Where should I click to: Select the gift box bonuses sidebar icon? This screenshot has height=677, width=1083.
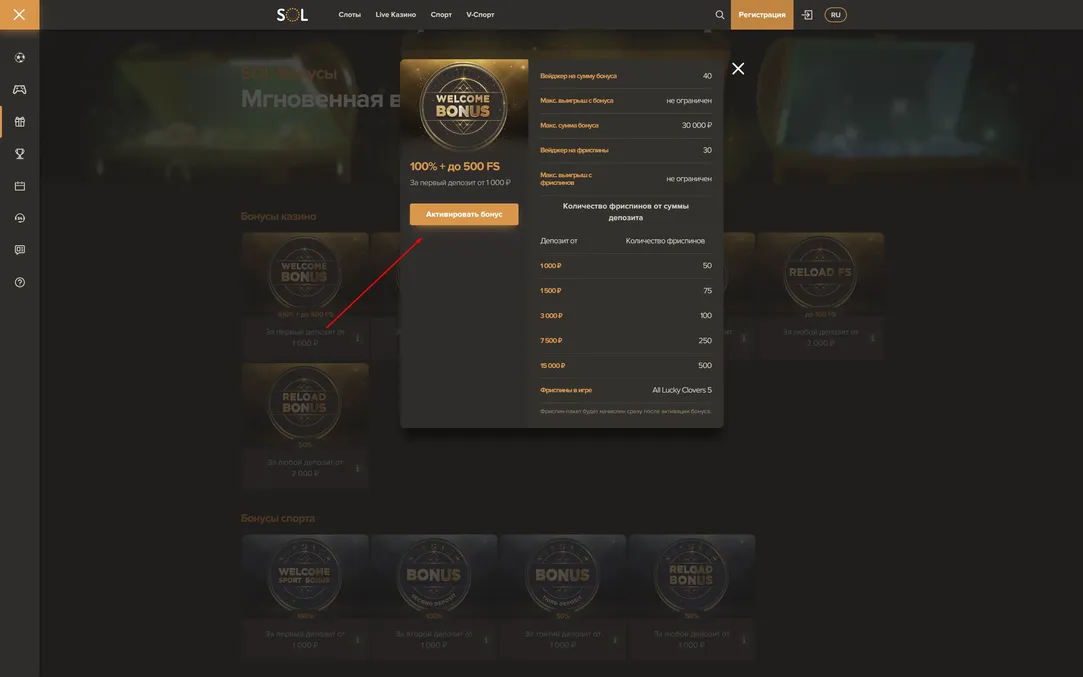[x=19, y=122]
